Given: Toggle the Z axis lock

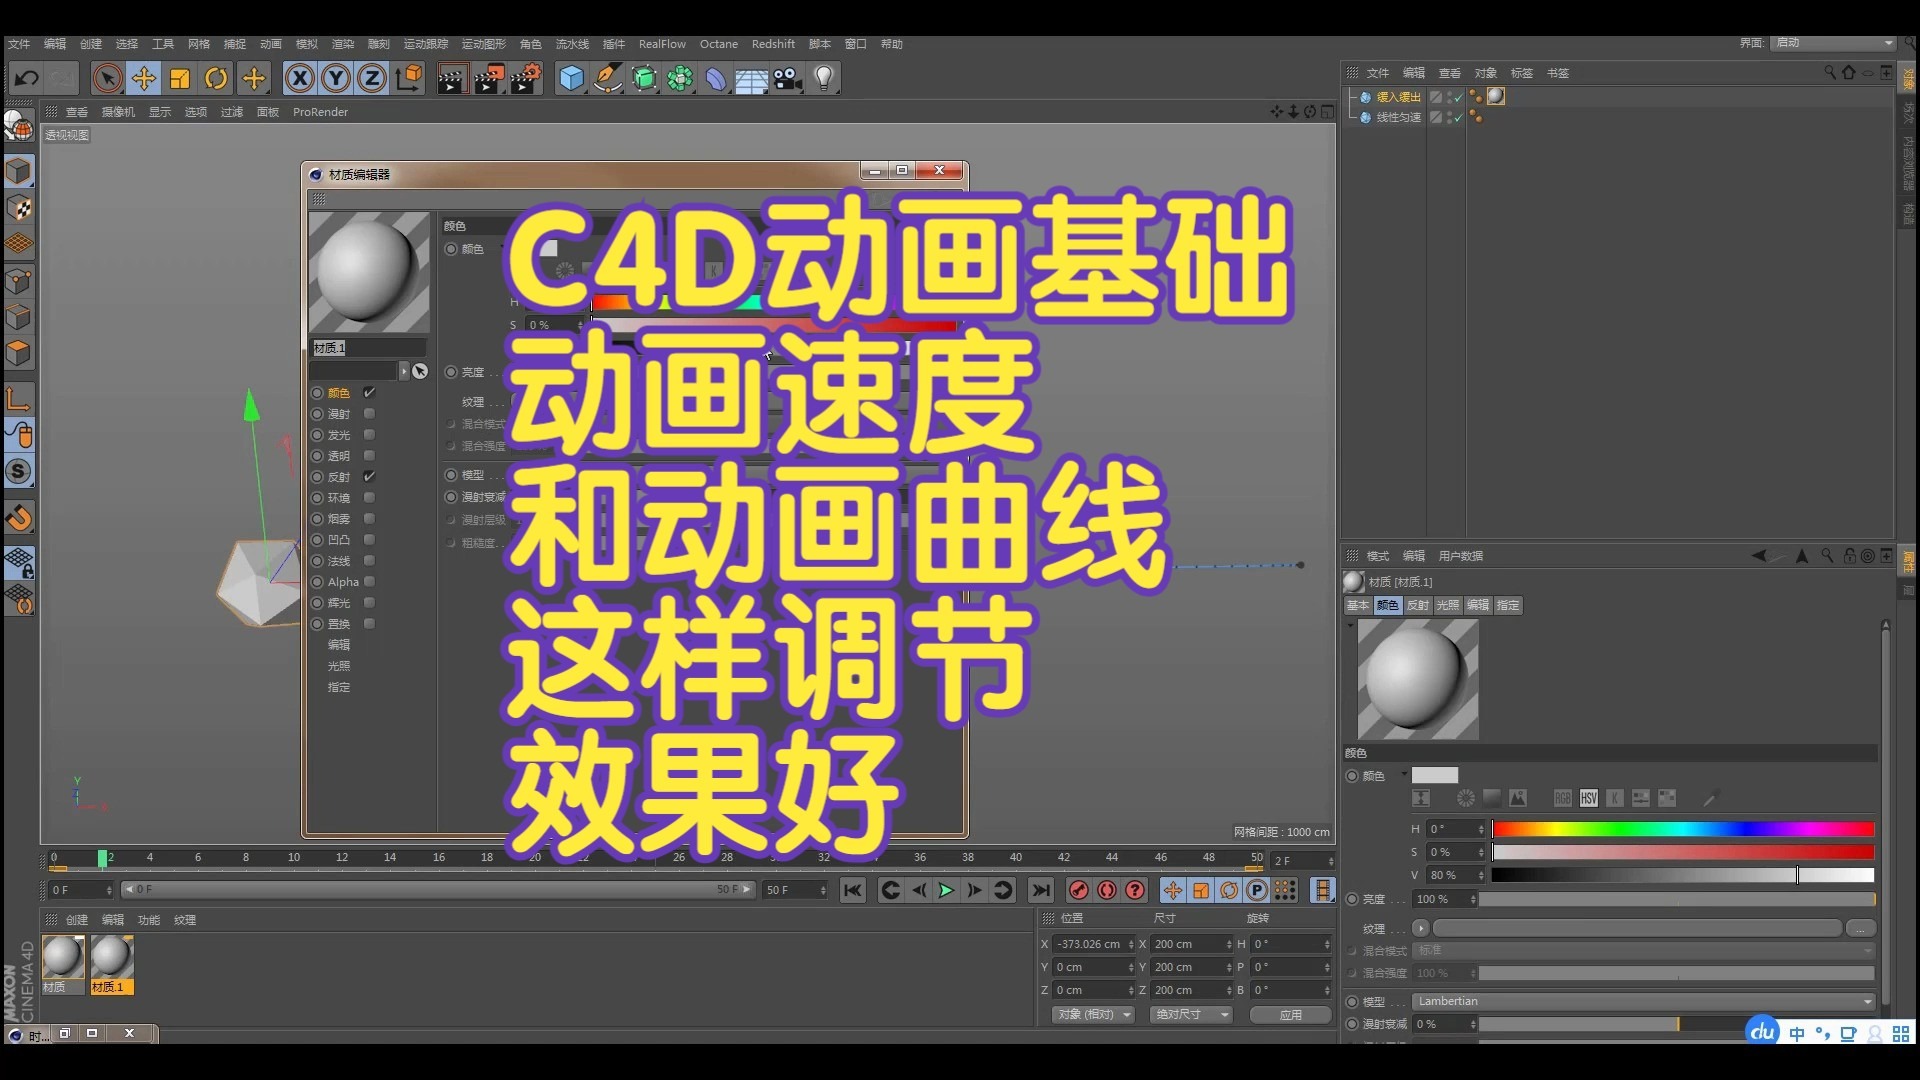Looking at the screenshot, I should 372,78.
